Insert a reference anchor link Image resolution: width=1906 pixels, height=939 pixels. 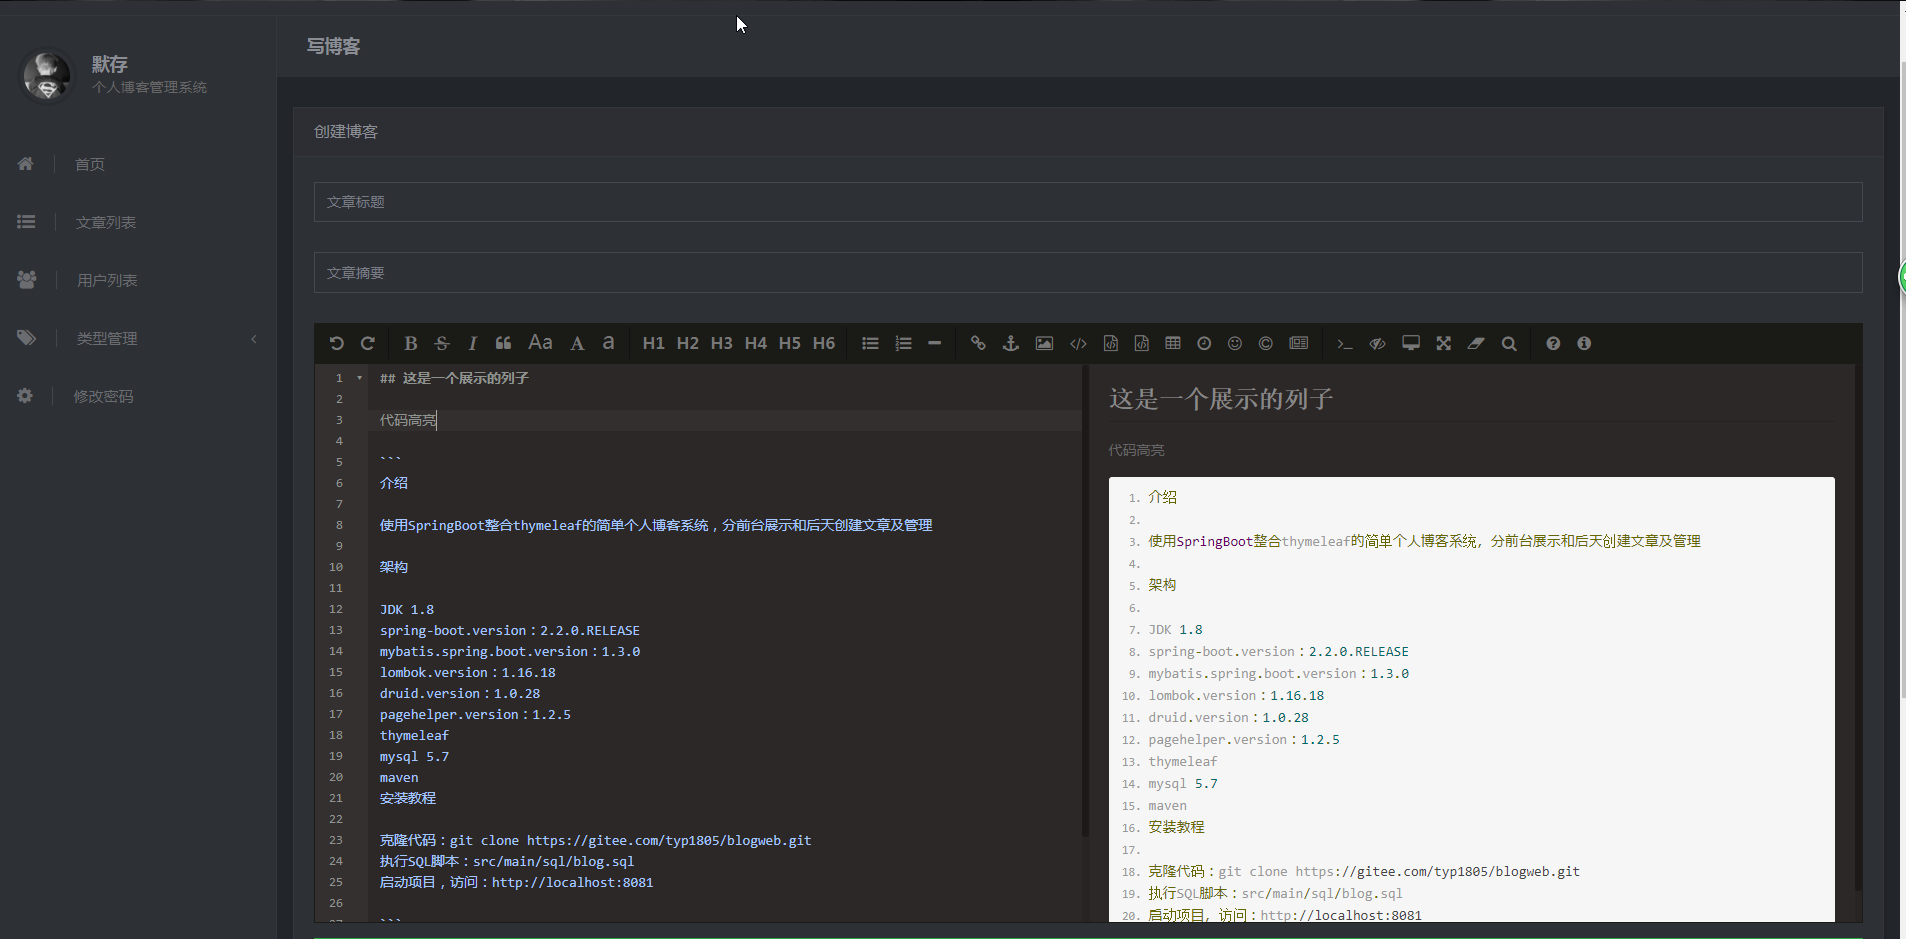(x=1011, y=343)
